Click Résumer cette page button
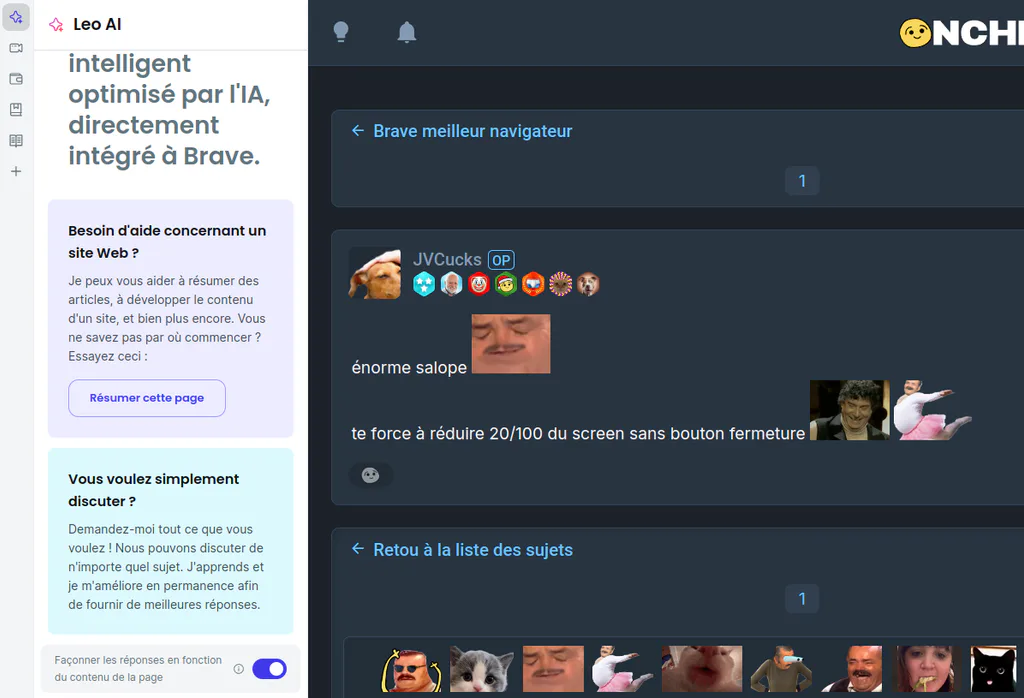Viewport: 1024px width, 698px height. coord(147,398)
